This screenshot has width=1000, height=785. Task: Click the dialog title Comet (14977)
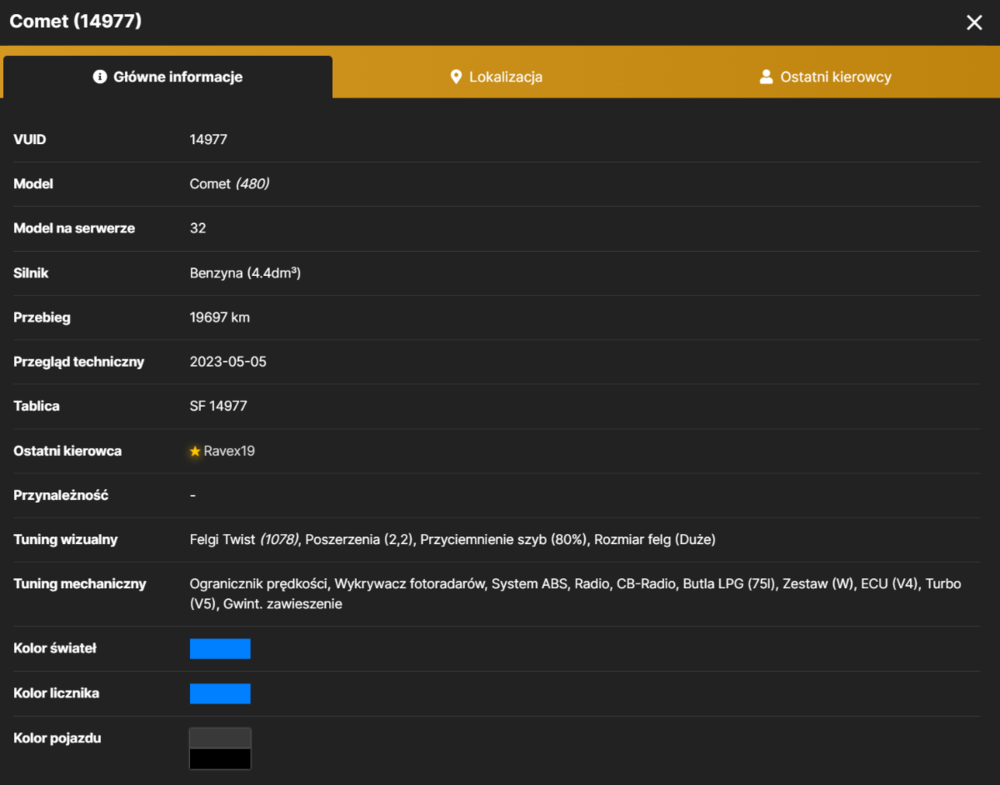click(76, 21)
